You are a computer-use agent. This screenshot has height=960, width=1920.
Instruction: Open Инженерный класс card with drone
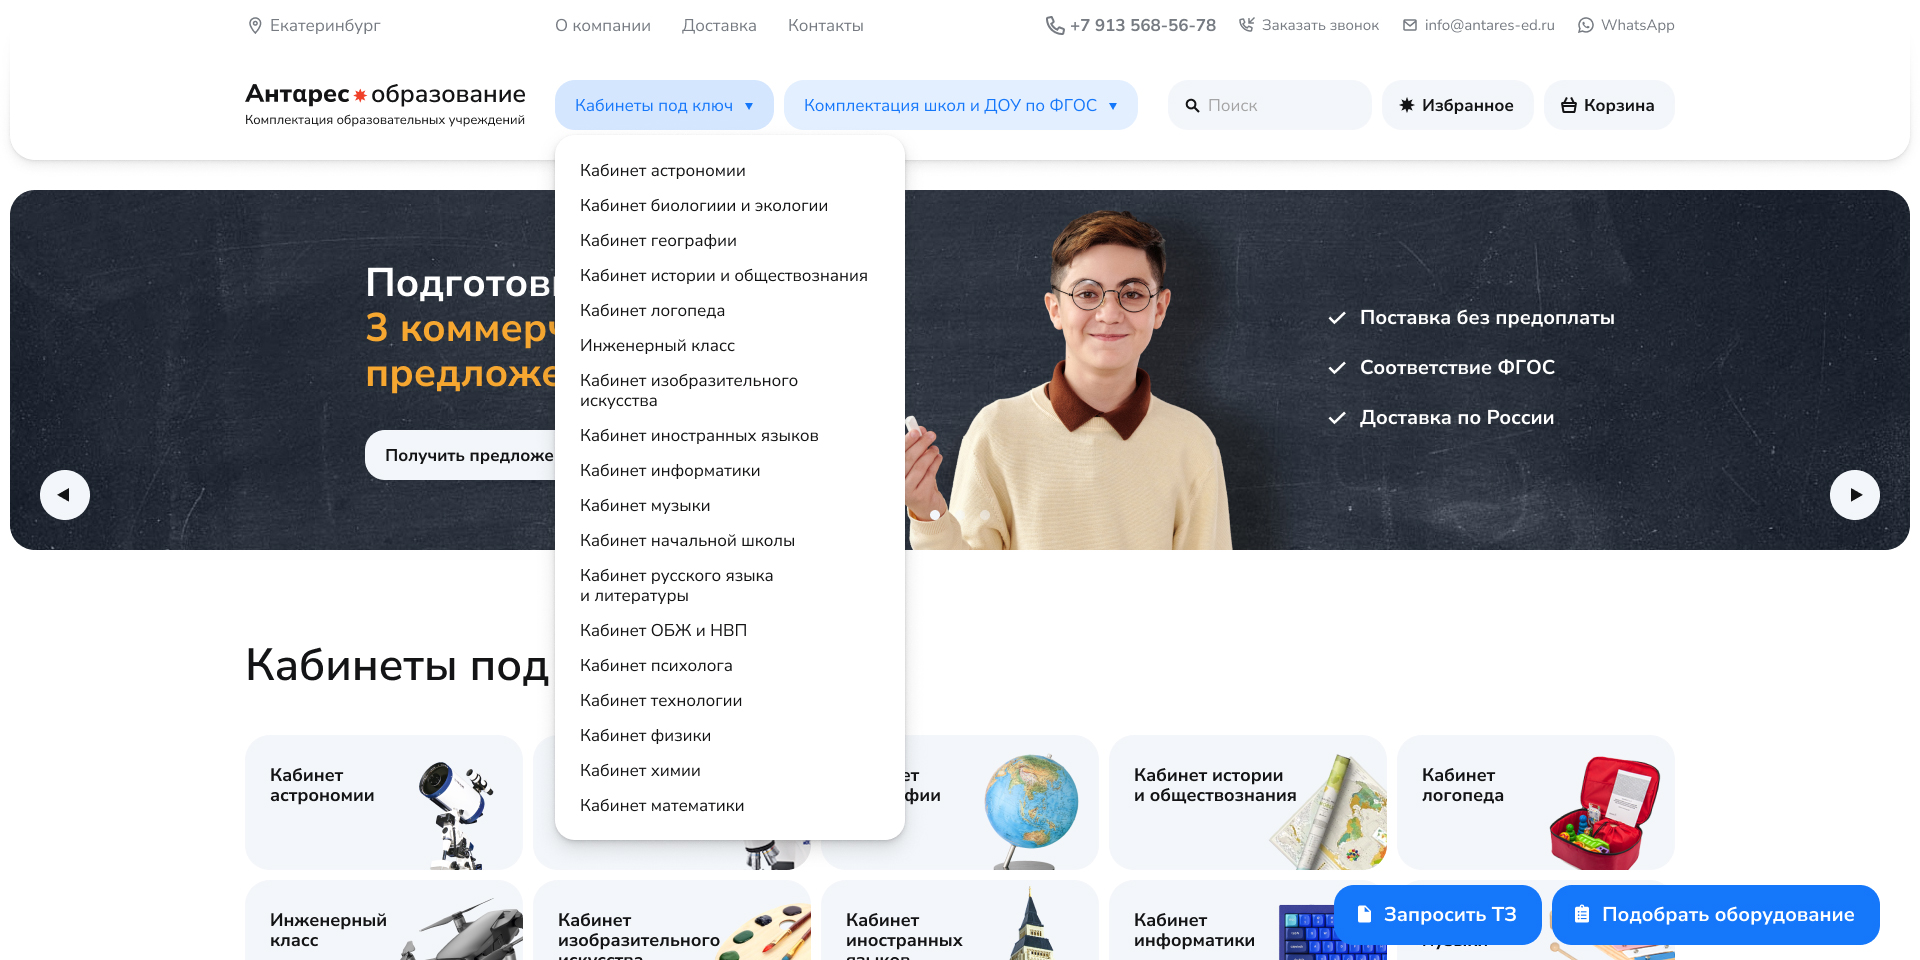384,920
